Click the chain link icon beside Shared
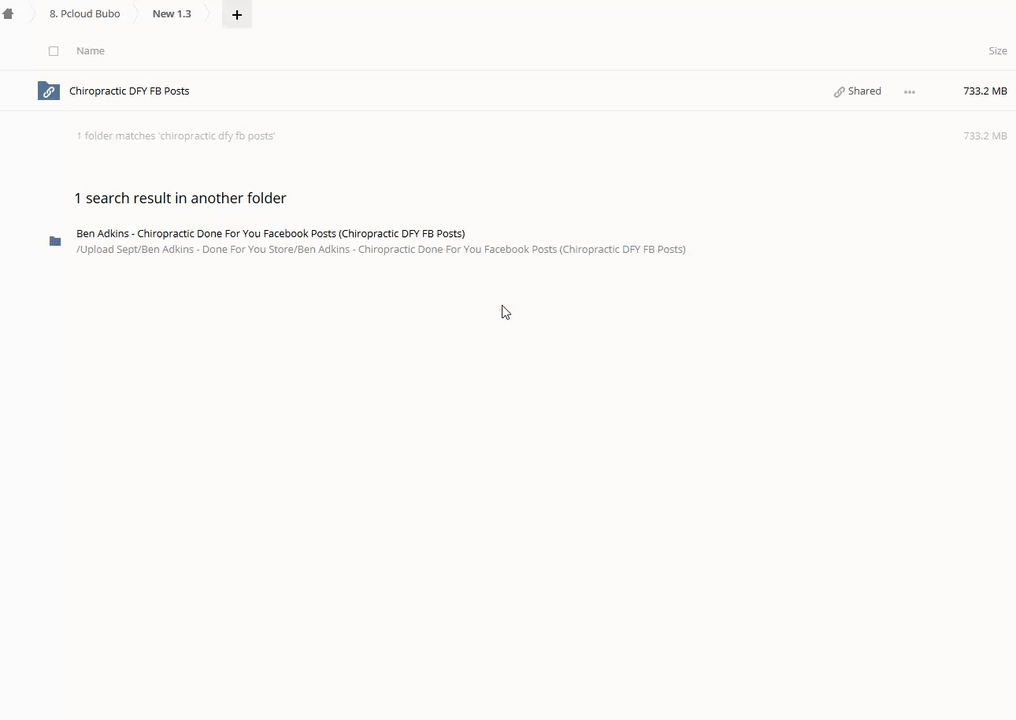The width and height of the screenshot is (1016, 720). [839, 92]
